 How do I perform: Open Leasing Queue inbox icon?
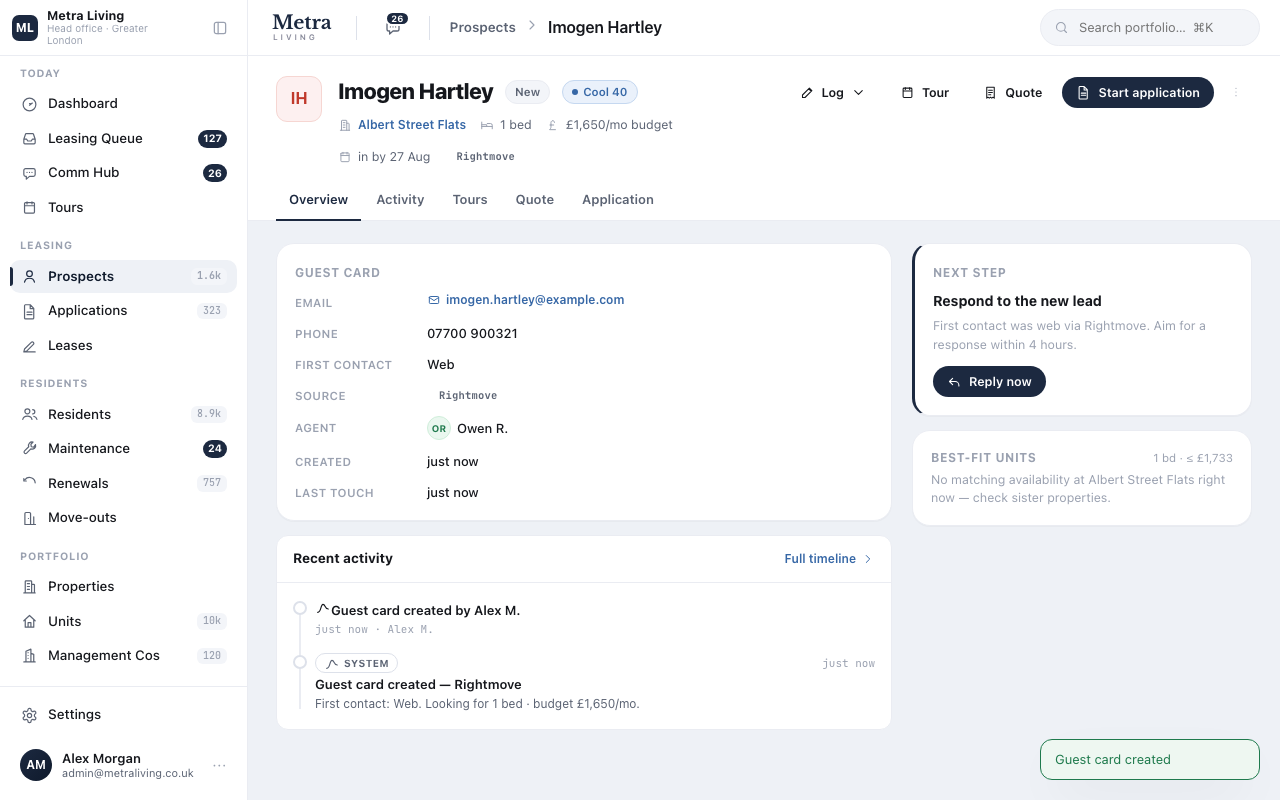tap(30, 139)
